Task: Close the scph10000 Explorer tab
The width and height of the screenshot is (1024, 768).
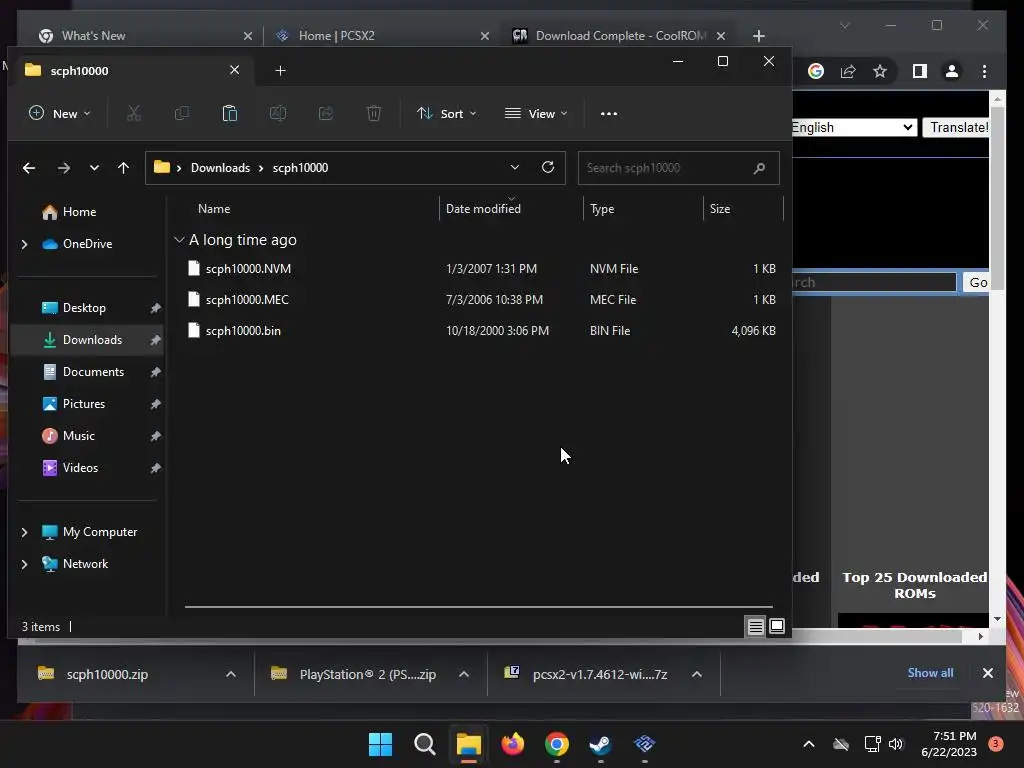Action: pos(234,70)
